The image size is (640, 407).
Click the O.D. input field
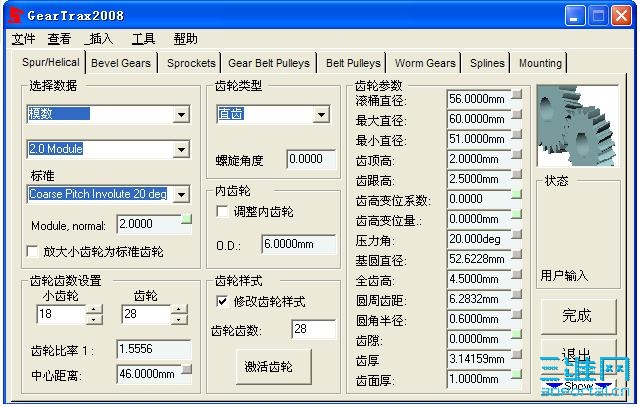[x=298, y=244]
